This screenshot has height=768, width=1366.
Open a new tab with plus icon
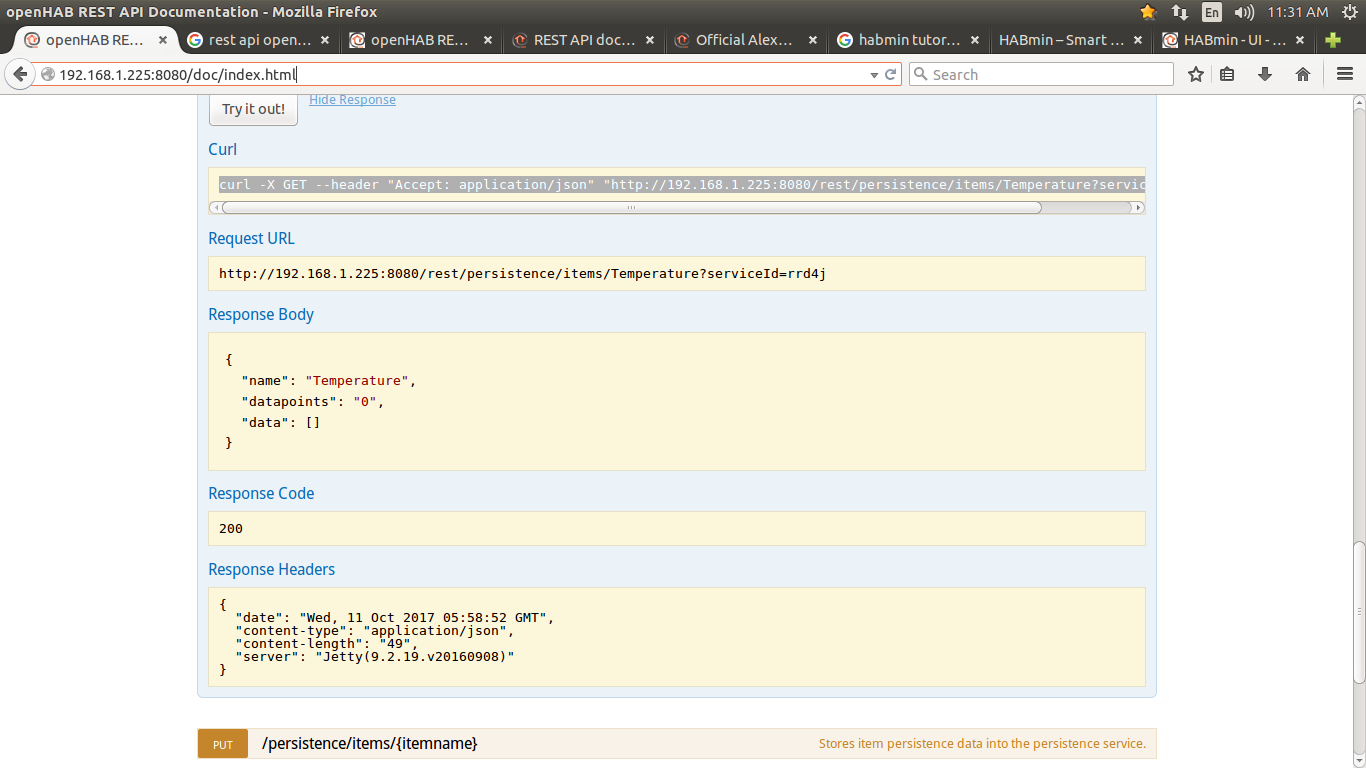pos(1332,41)
